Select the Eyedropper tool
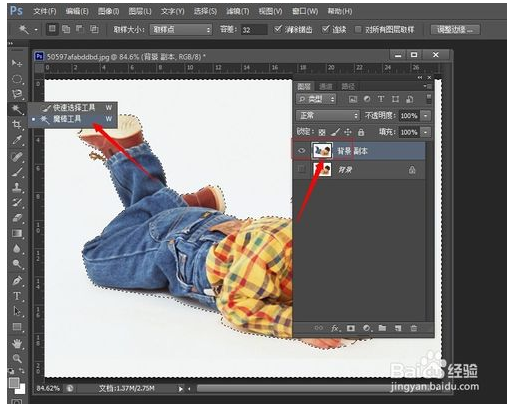The height and width of the screenshot is (409, 522). coord(17,140)
